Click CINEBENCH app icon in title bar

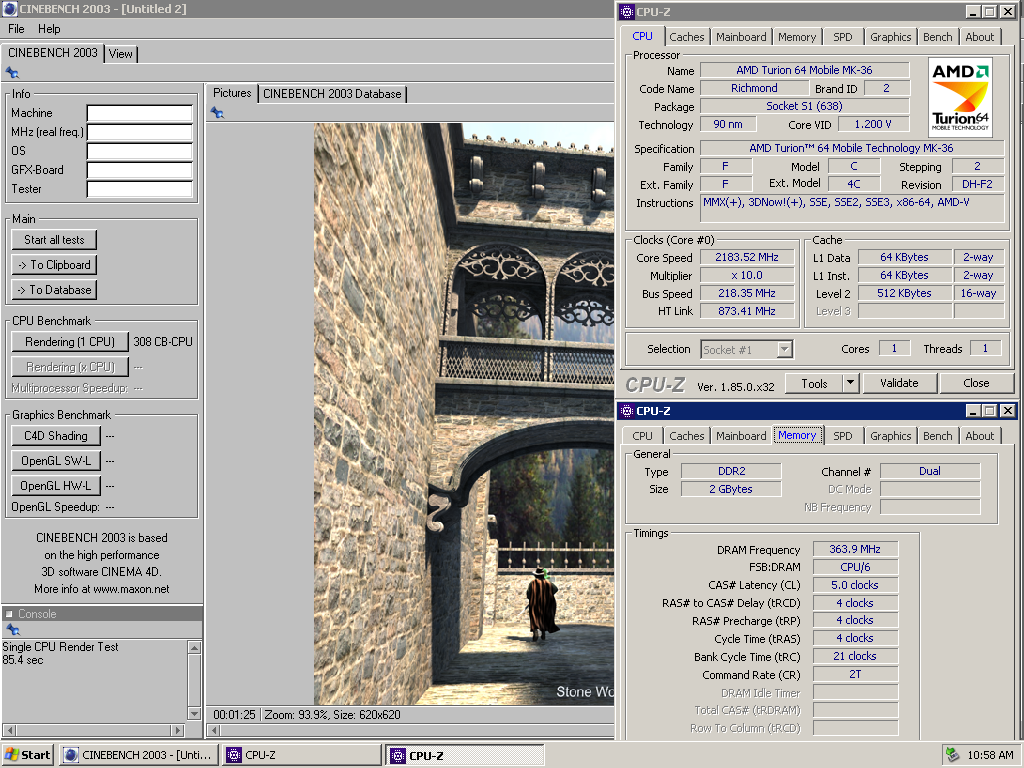click(9, 9)
